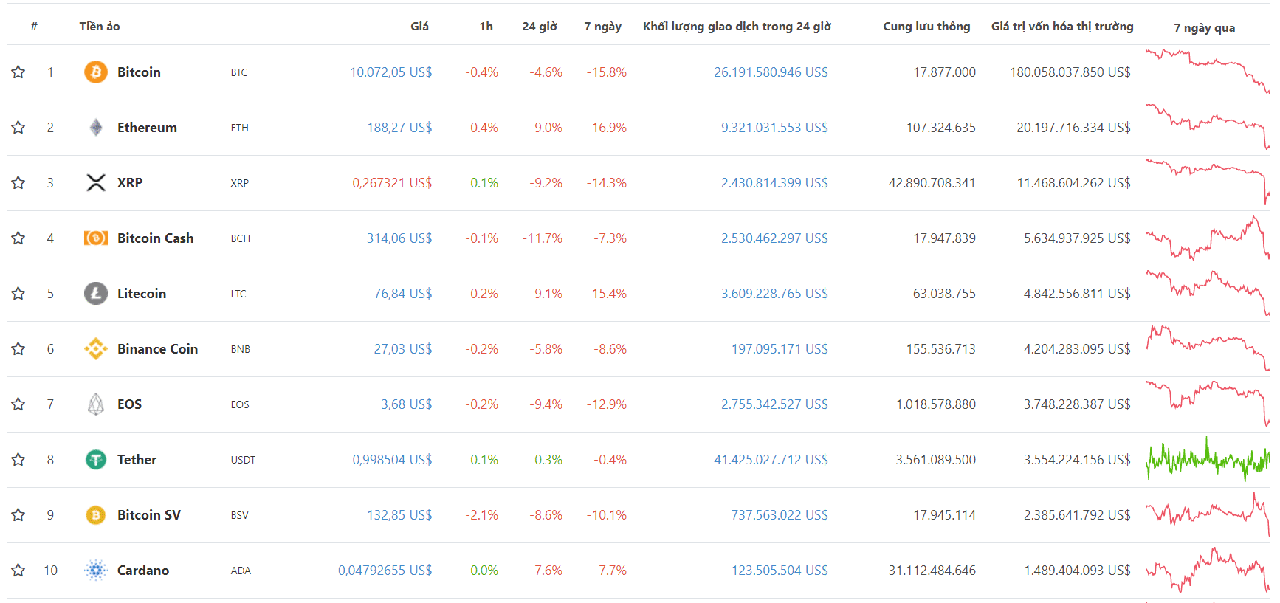Open the Cardano coin name link
This screenshot has width=1280, height=603.
coord(143,570)
